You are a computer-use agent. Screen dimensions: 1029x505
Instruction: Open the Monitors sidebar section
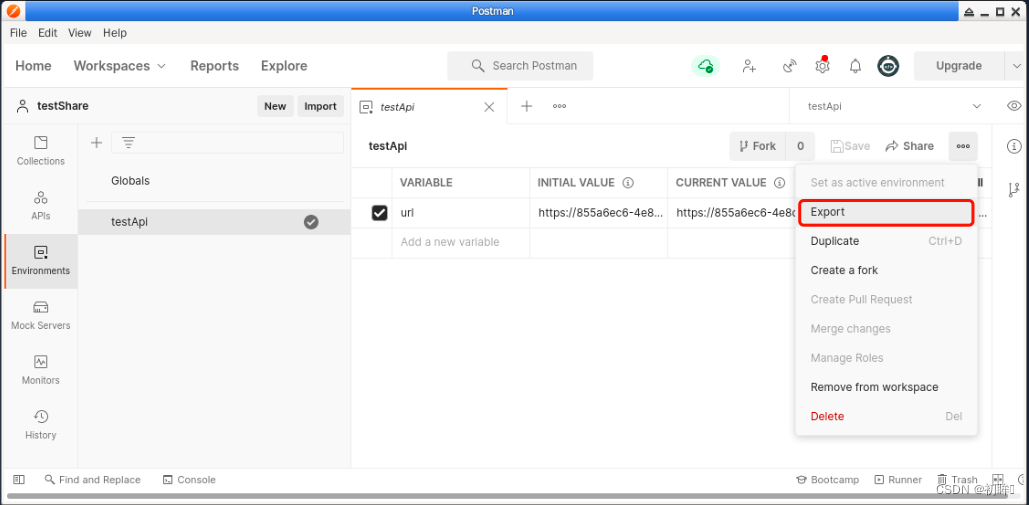click(41, 370)
